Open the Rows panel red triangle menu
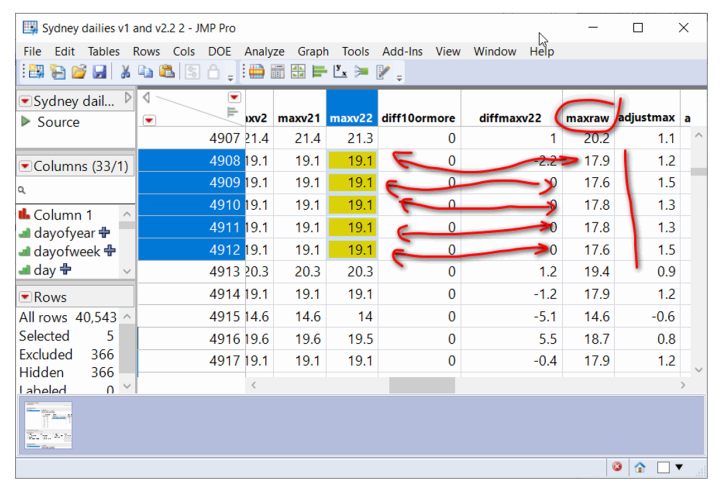 click(25, 297)
